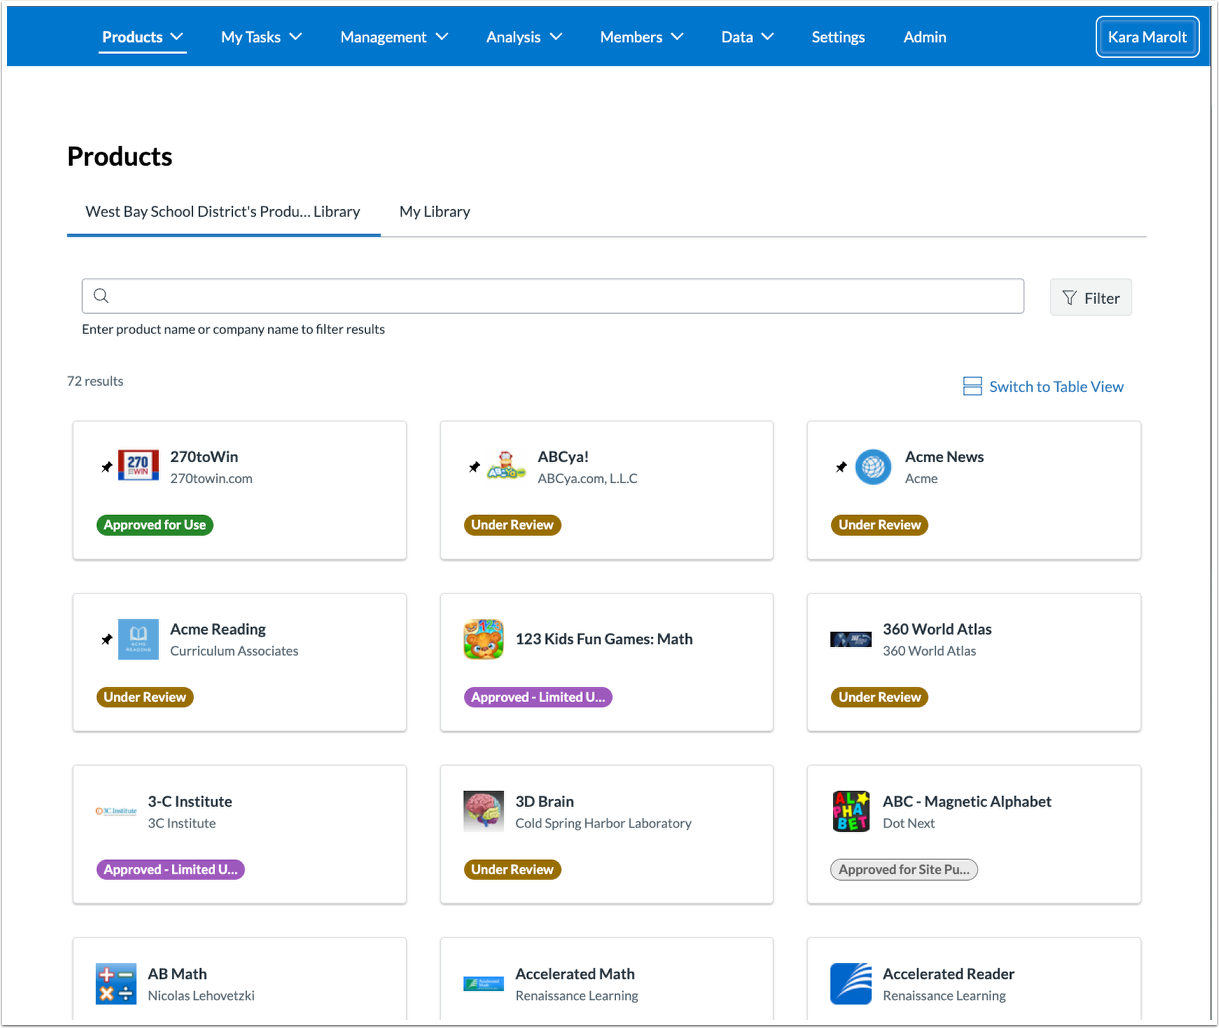Open the ABCya! product title
Image resolution: width=1219 pixels, height=1028 pixels.
563,457
